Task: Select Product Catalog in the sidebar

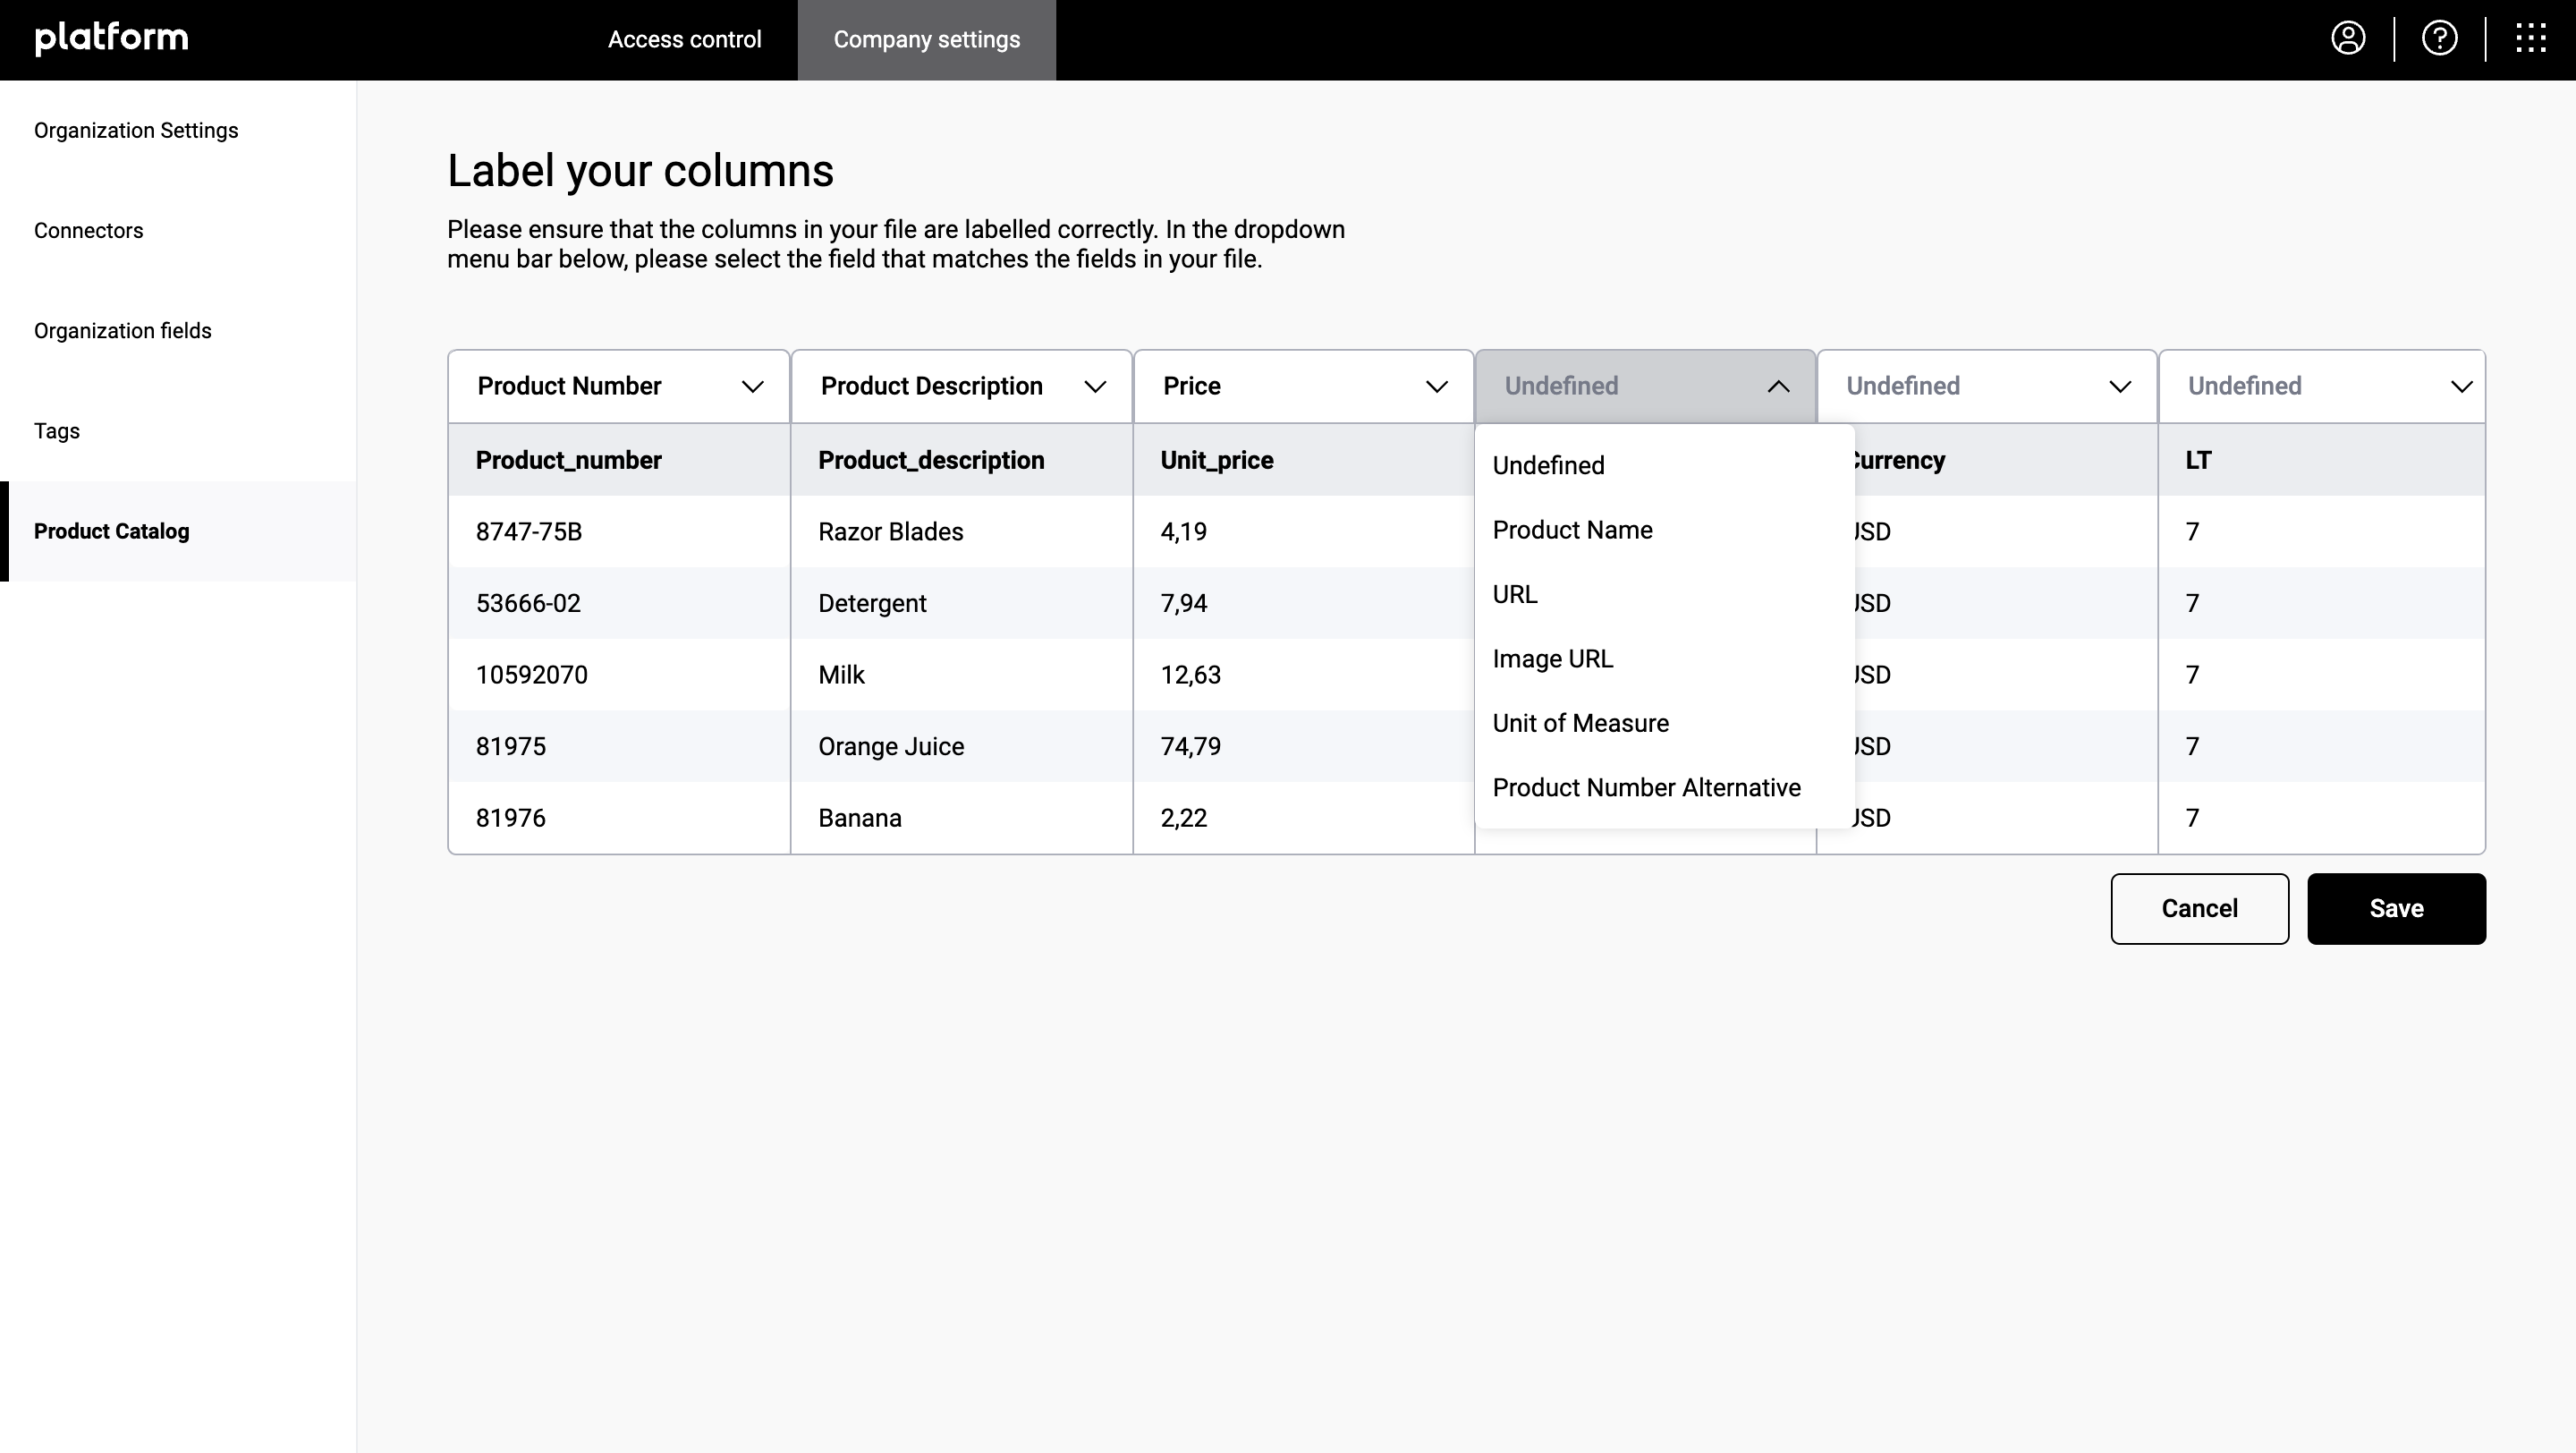Action: pos(178,531)
